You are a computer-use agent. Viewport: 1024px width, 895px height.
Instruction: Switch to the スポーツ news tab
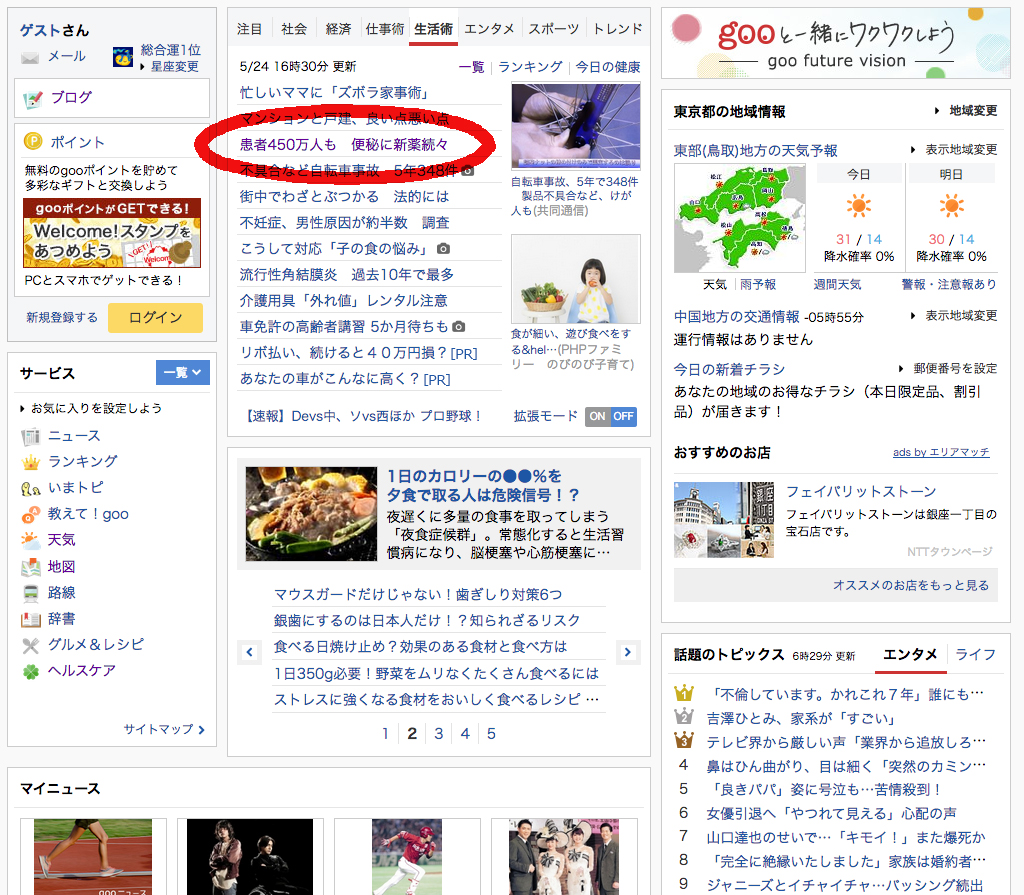click(x=553, y=29)
